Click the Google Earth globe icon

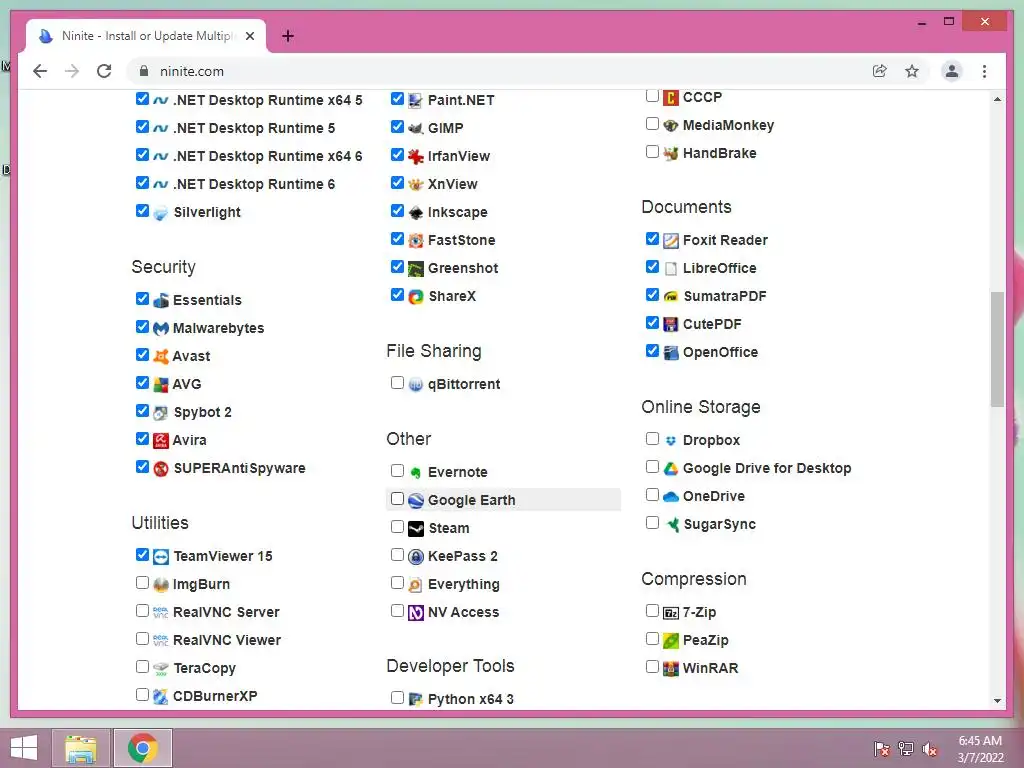(x=415, y=501)
